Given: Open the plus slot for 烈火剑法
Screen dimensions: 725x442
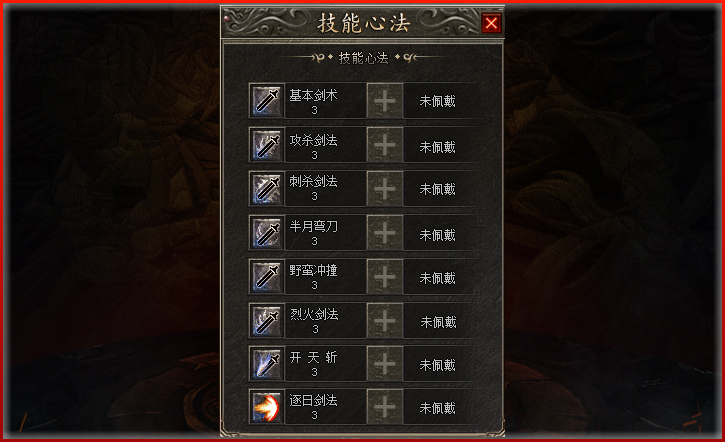Looking at the screenshot, I should click(385, 320).
